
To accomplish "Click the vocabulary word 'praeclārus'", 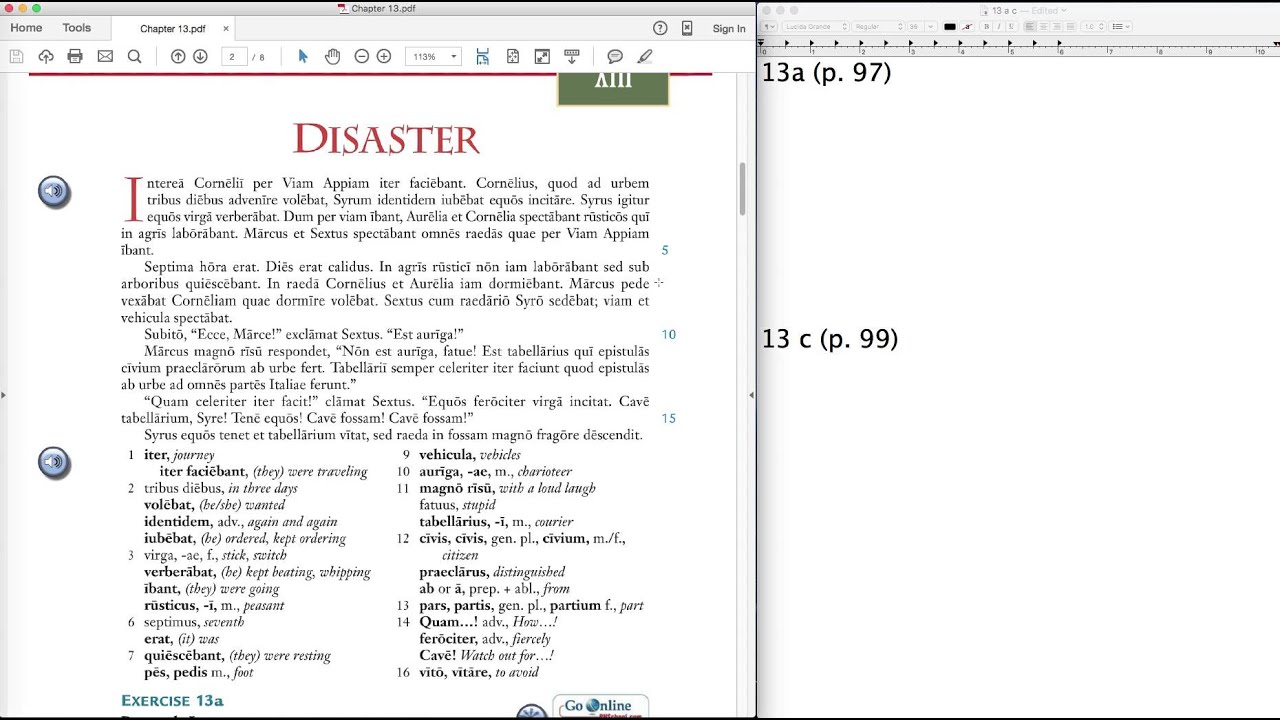I will click(x=454, y=572).
